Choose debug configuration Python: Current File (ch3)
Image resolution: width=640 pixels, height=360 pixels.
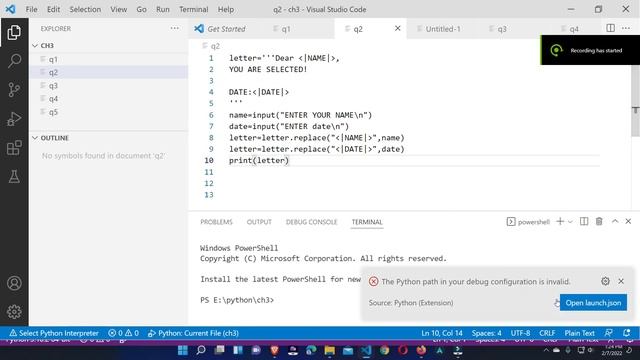click(x=193, y=333)
